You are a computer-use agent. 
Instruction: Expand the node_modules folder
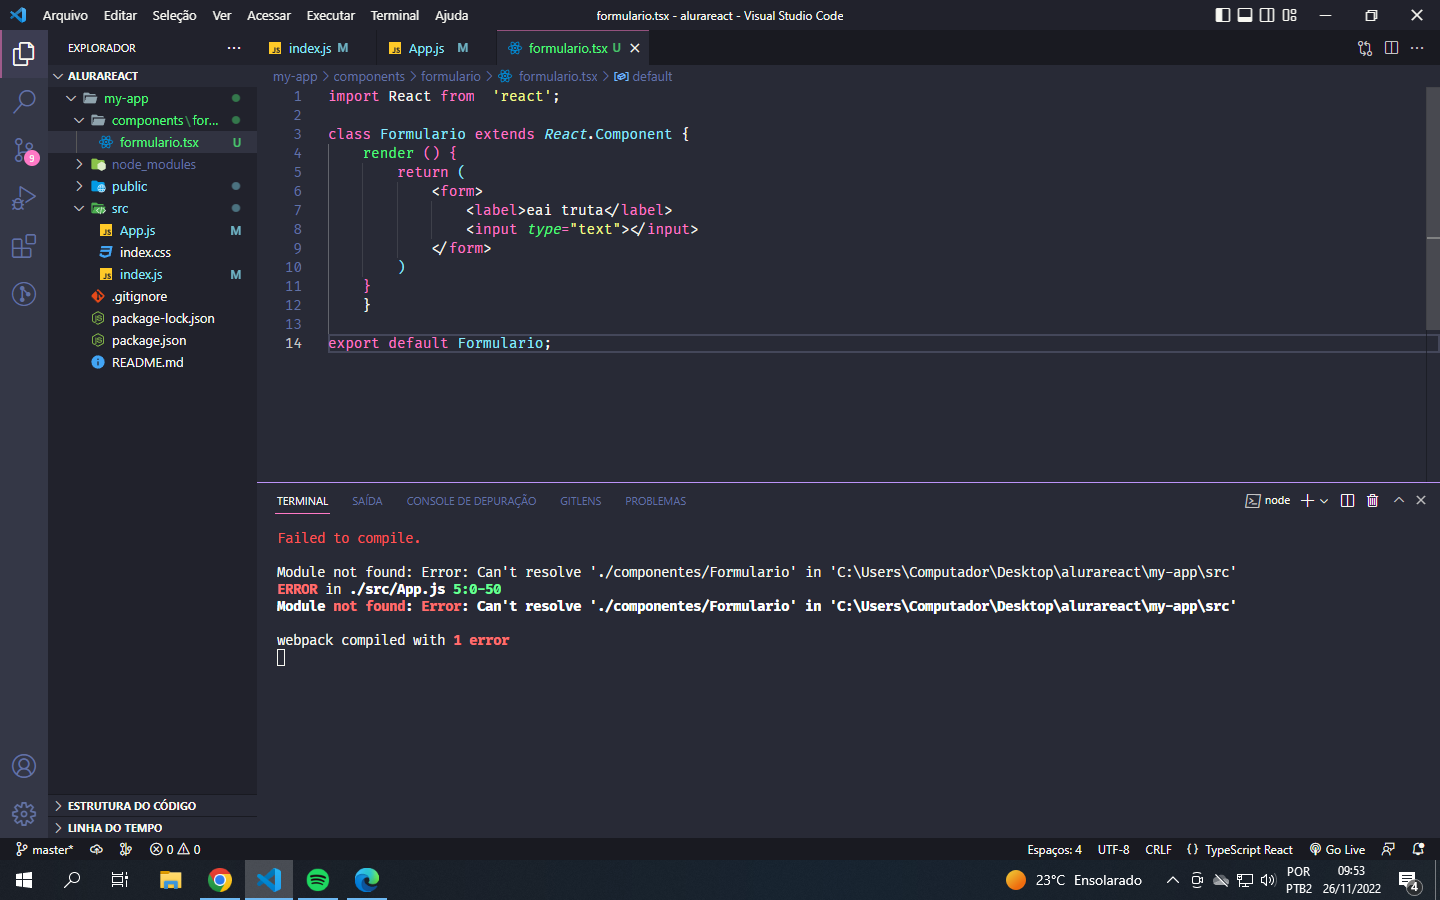[152, 164]
